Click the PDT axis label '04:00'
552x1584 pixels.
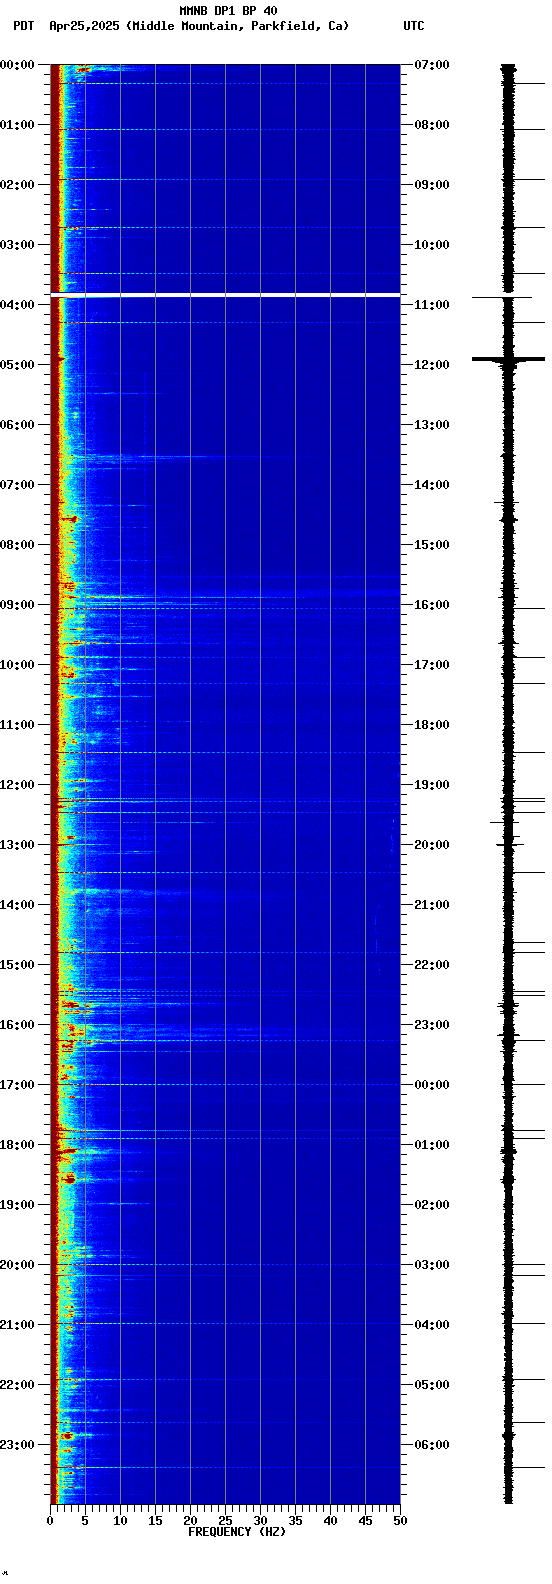point(17,305)
